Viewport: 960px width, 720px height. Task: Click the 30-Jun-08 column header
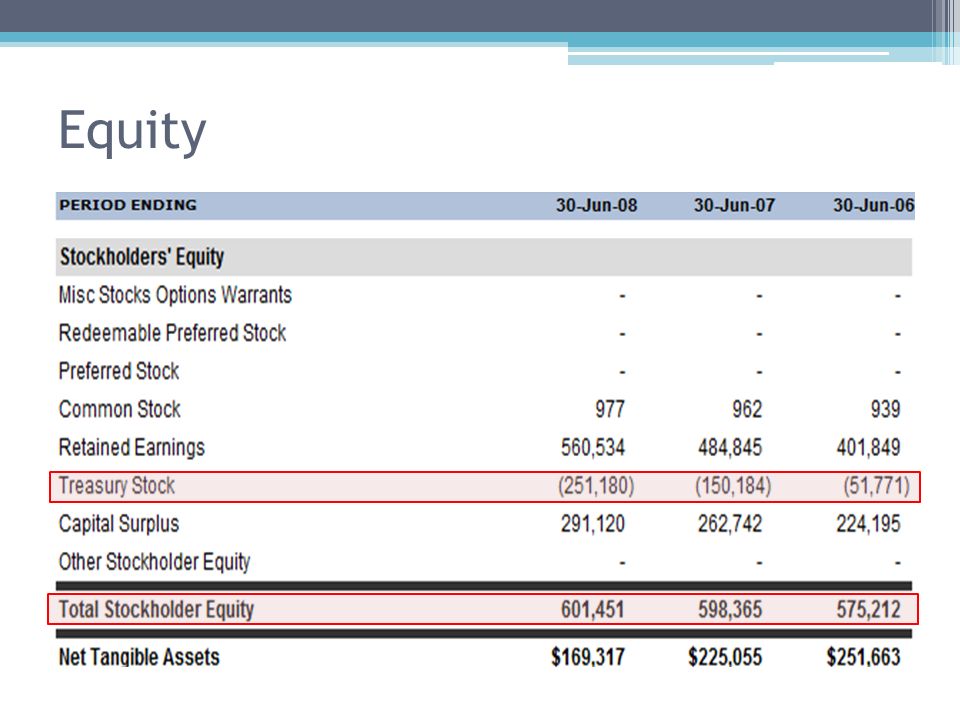click(x=596, y=205)
